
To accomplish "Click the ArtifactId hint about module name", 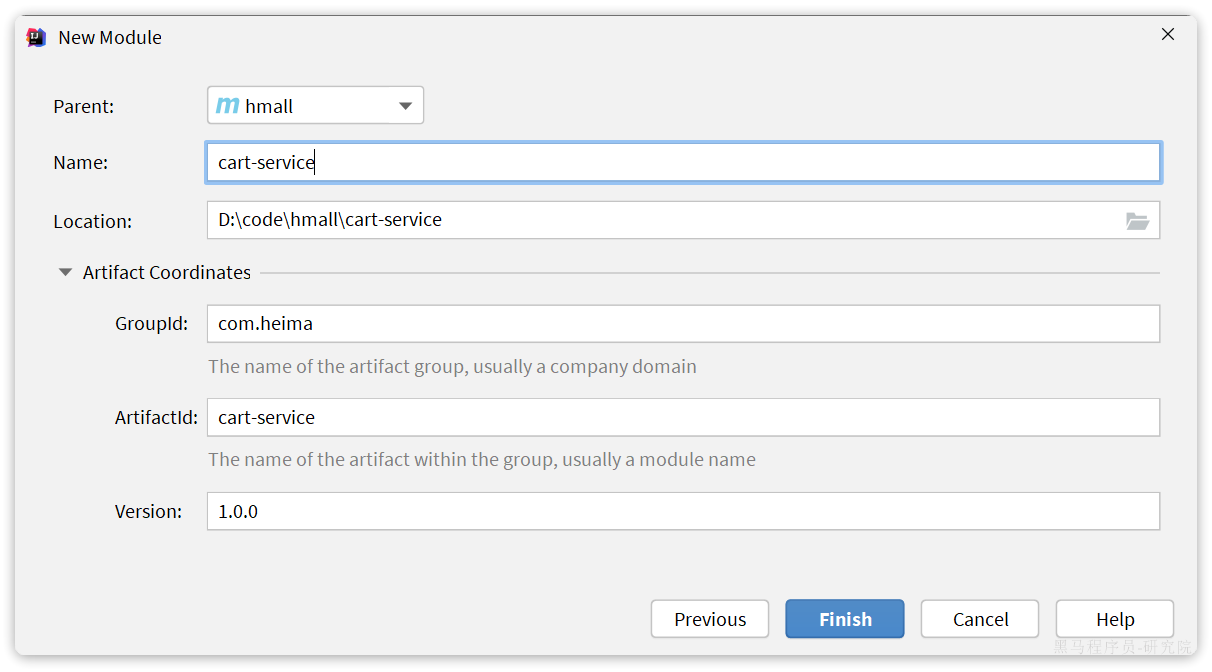I will tap(481, 460).
